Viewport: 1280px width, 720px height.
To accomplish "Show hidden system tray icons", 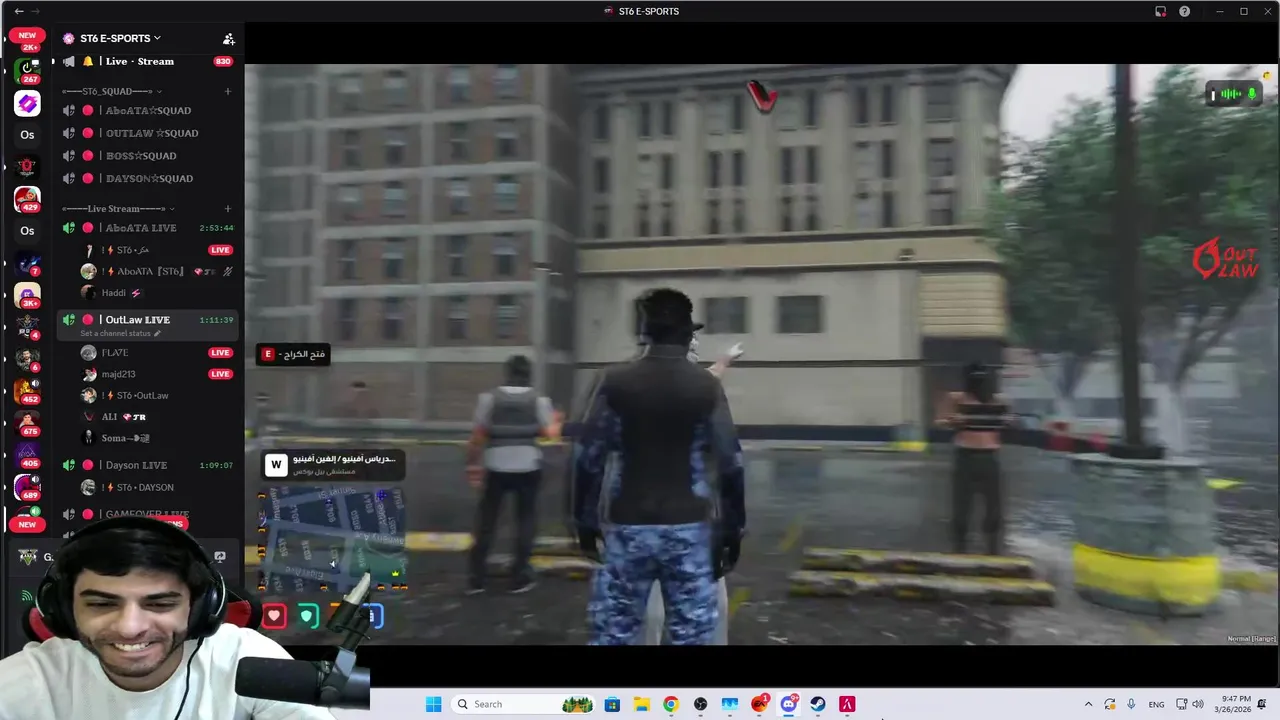I will [1088, 704].
